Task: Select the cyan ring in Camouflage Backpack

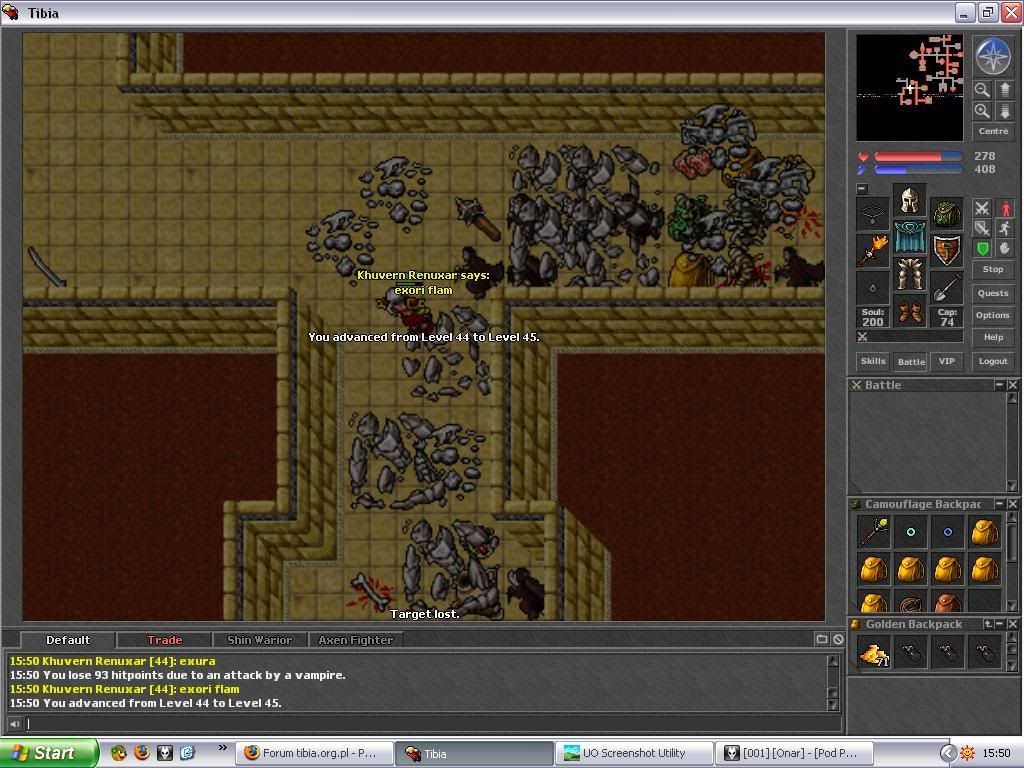Action: click(x=910, y=532)
